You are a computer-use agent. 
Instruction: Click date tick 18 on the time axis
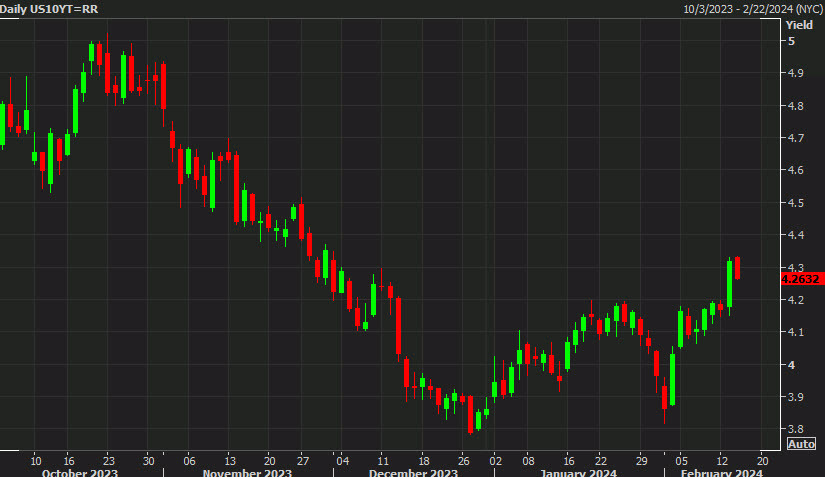424,461
